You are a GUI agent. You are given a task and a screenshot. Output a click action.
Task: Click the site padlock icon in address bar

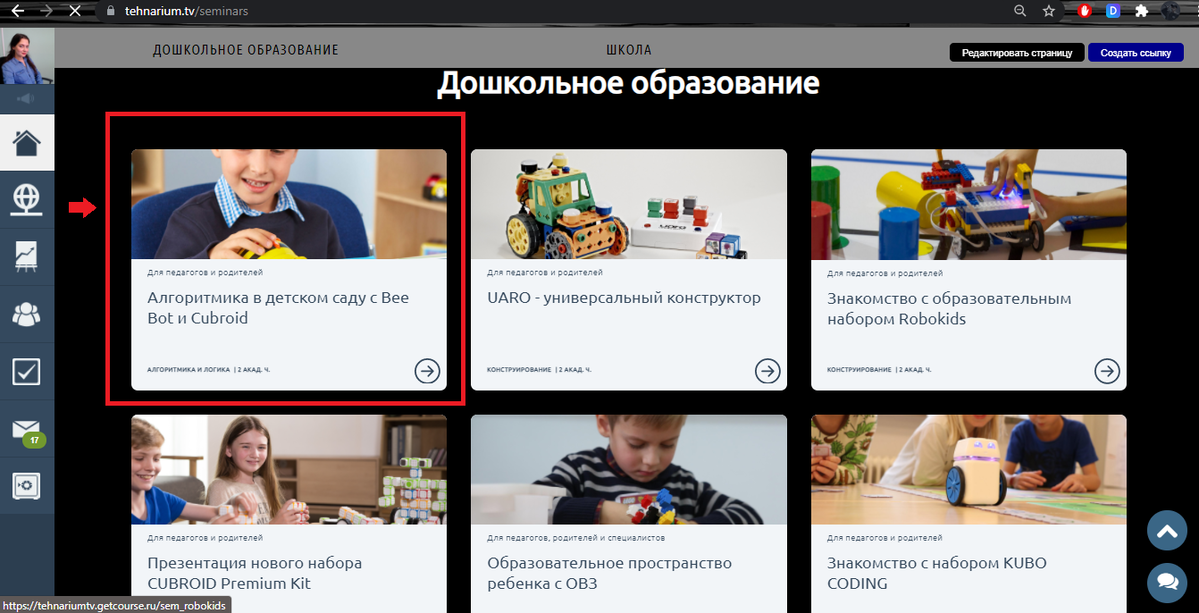pyautogui.click(x=110, y=11)
